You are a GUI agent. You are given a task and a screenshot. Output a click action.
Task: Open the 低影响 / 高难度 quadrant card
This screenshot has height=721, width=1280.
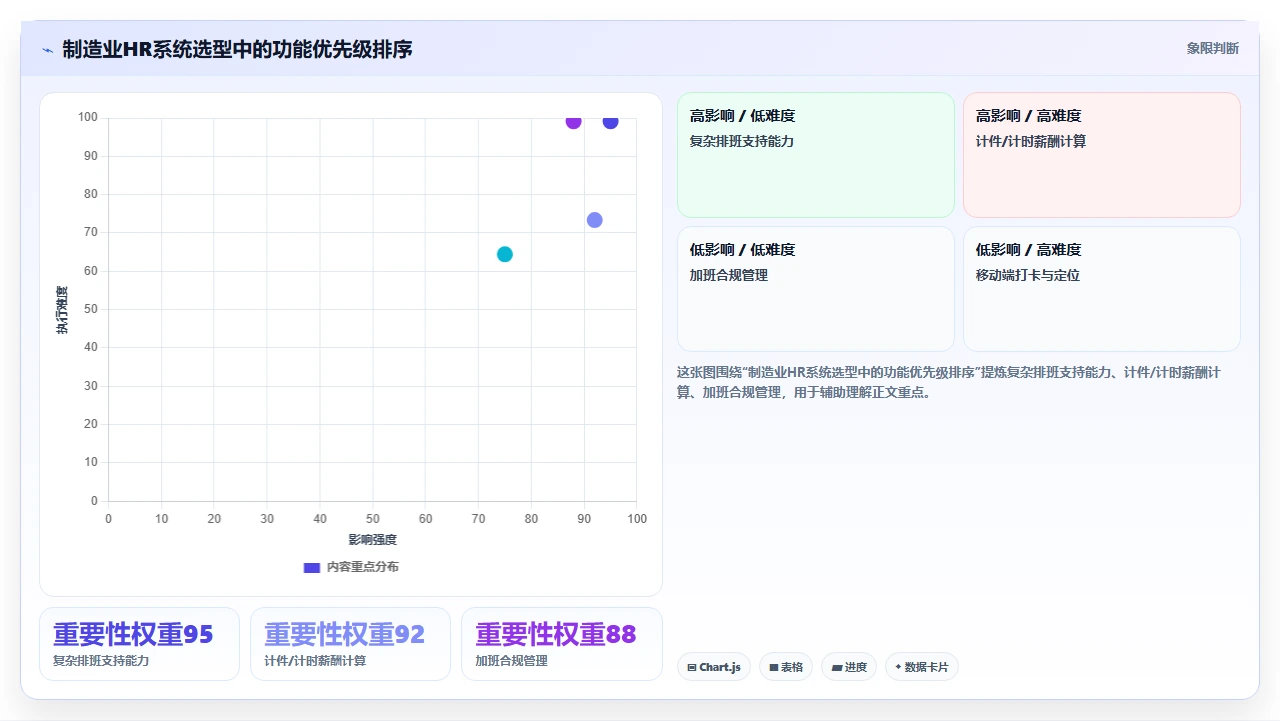click(1102, 289)
